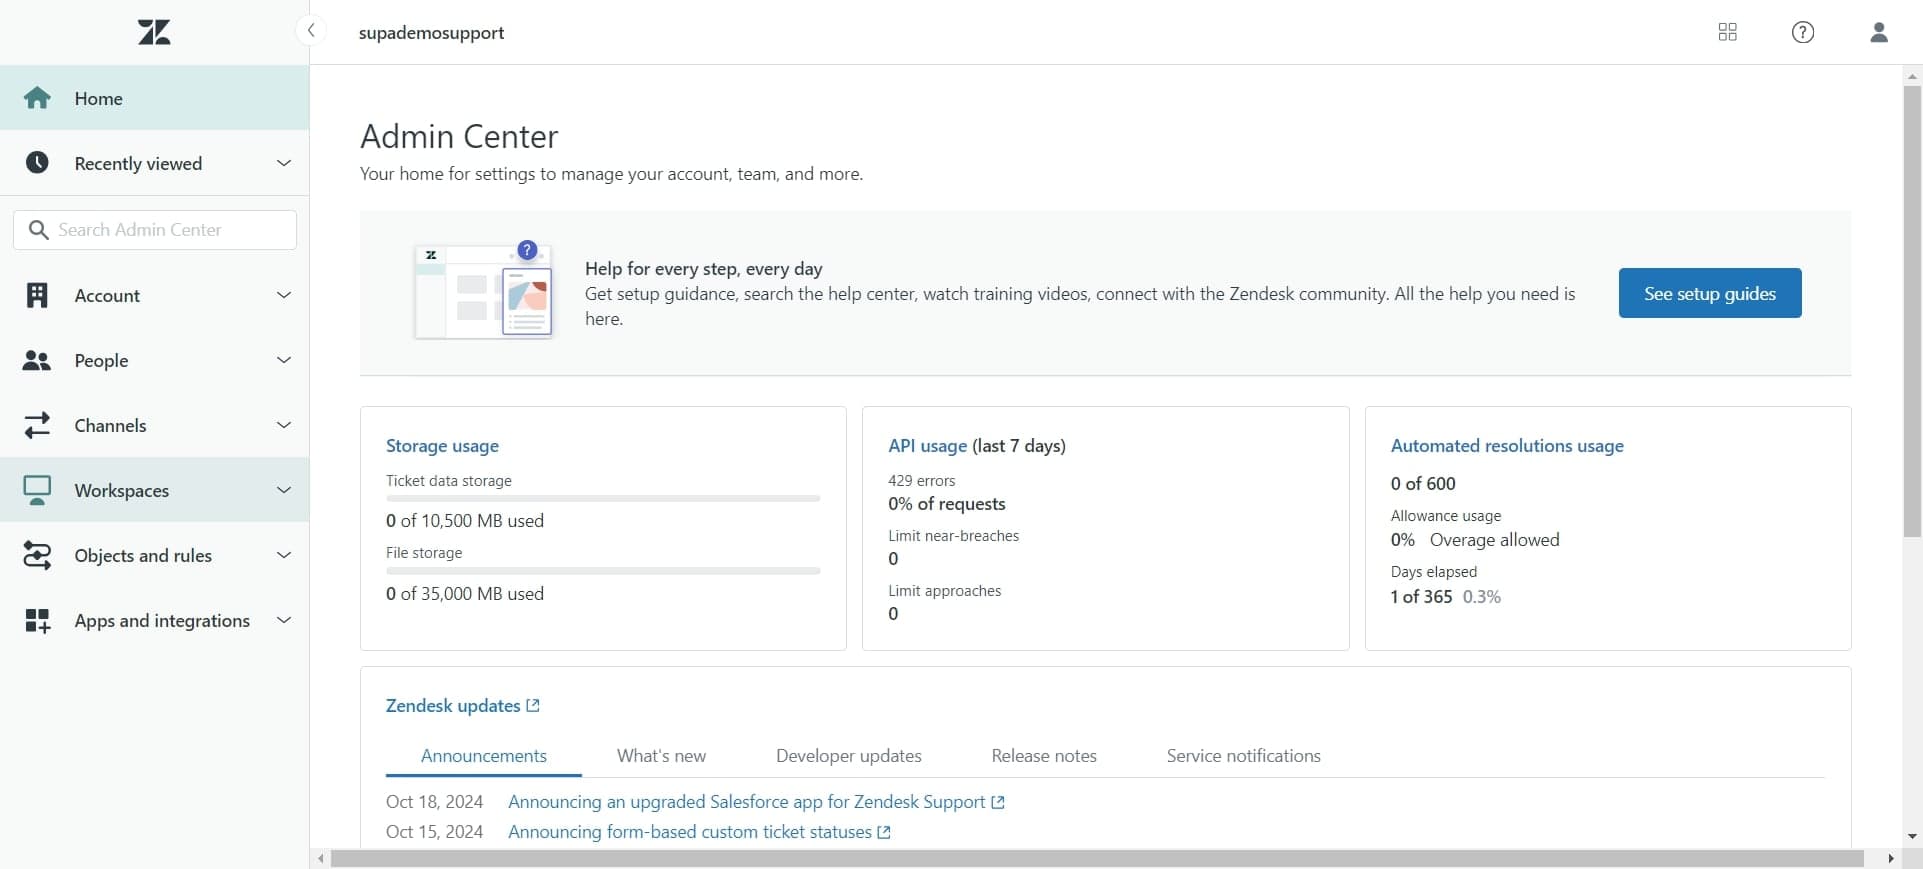The height and width of the screenshot is (869, 1923).
Task: Click the search magnifier icon
Action: click(39, 230)
